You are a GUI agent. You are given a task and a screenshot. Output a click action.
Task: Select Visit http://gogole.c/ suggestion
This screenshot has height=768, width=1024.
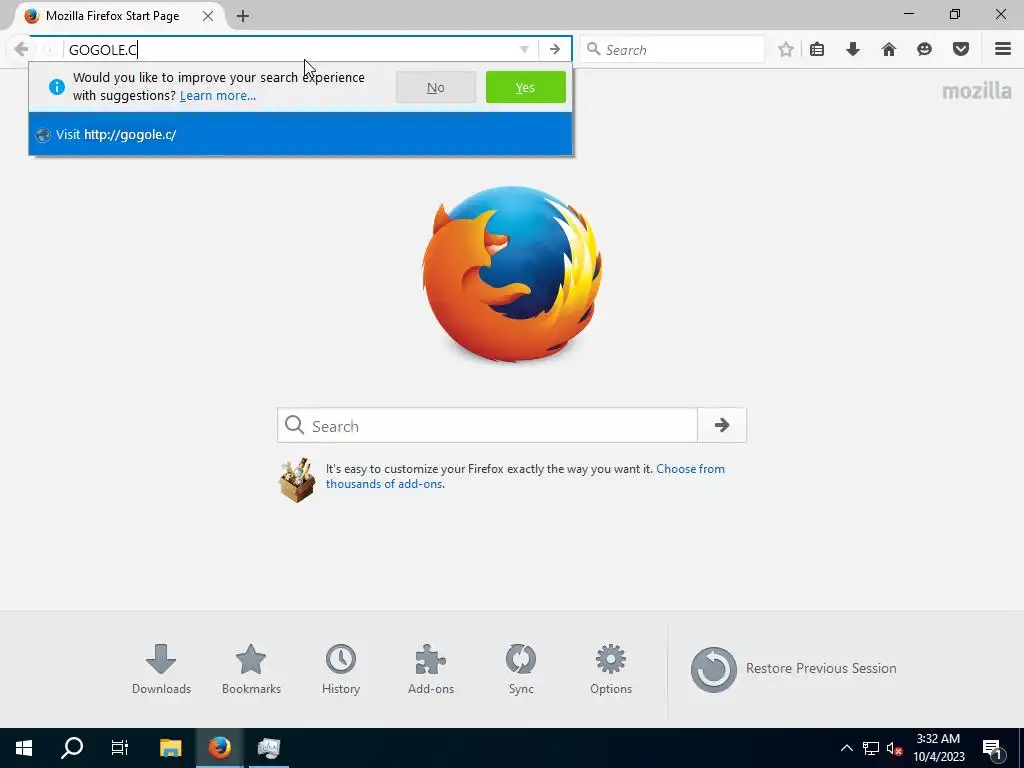coord(300,135)
